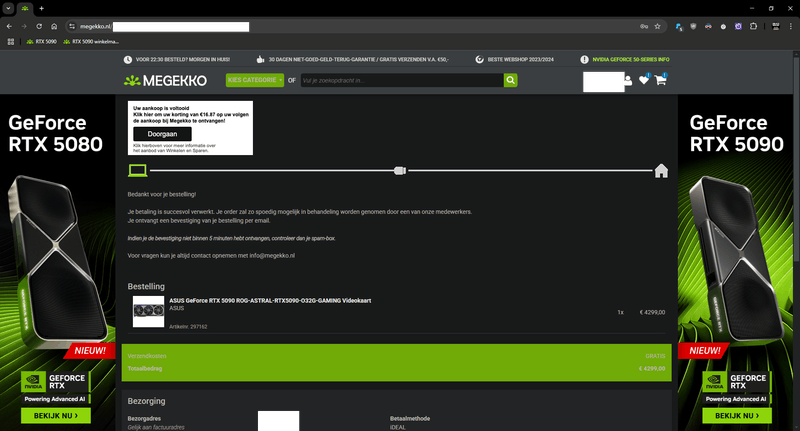Click the 'iDEAL' payment method text

pyautogui.click(x=398, y=427)
